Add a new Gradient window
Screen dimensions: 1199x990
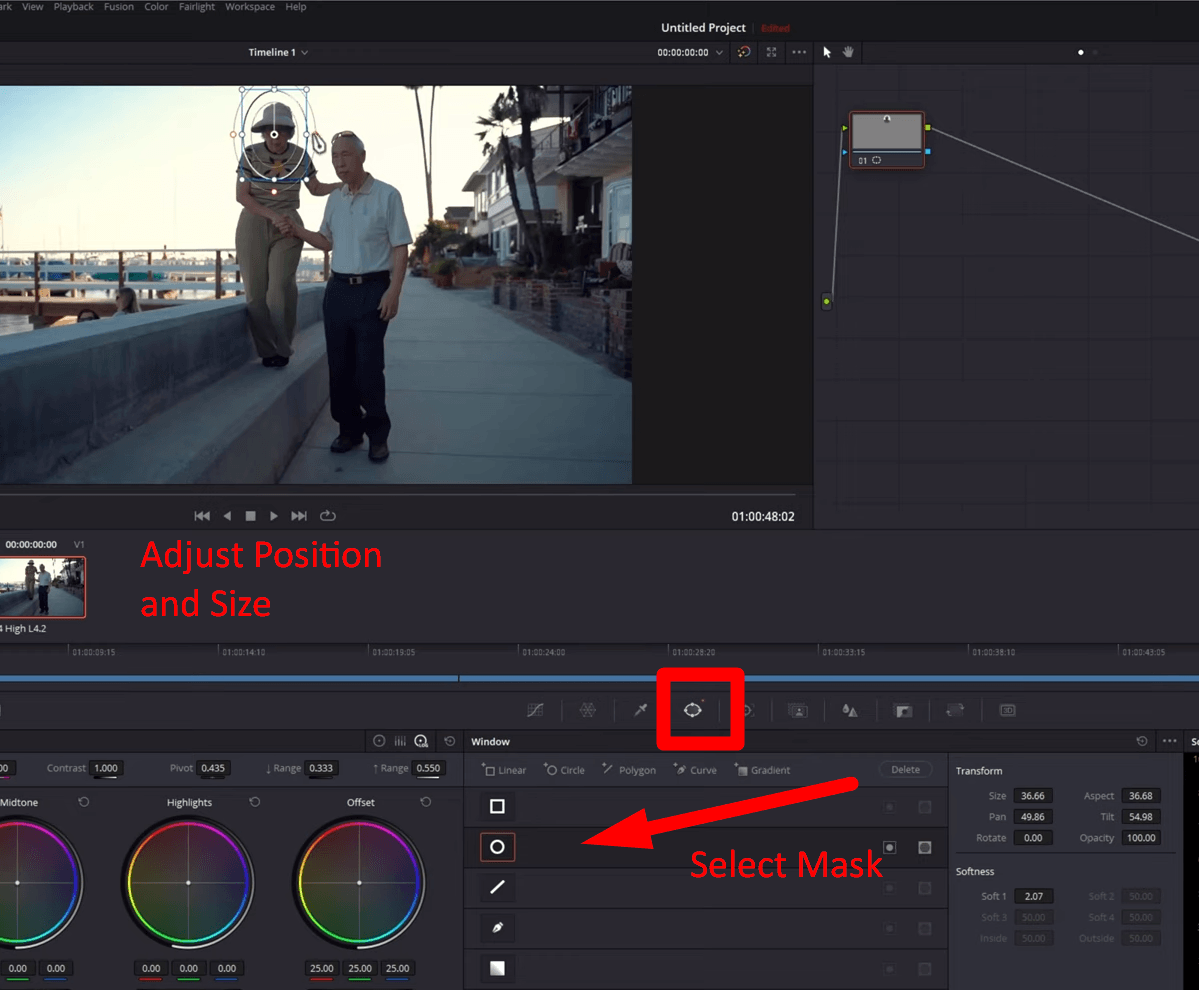click(x=762, y=770)
